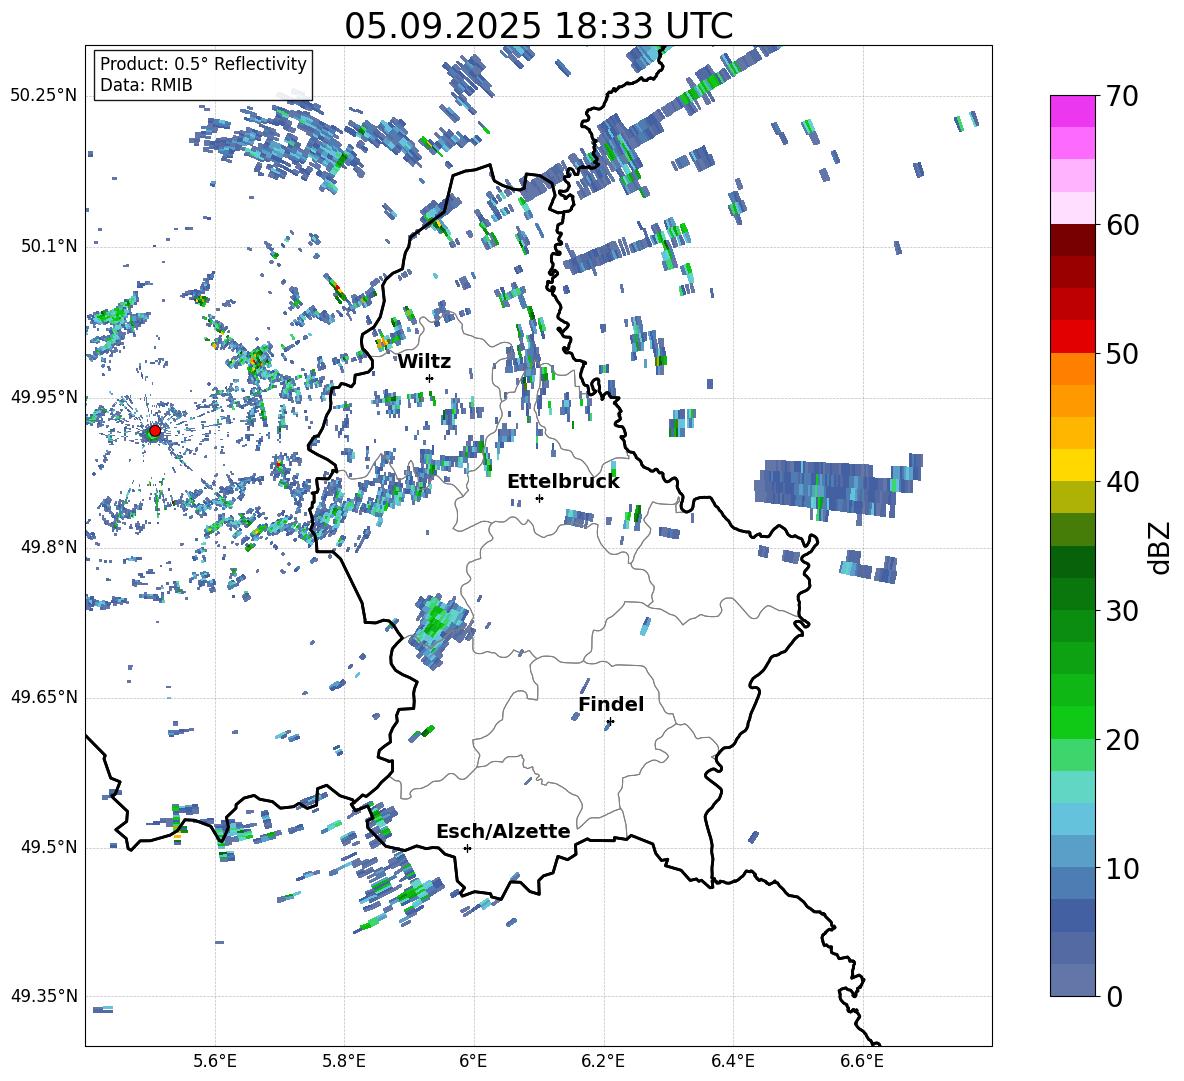Click the 6.2°E longitude label
This screenshot has width=1184, height=1081.
(603, 1061)
